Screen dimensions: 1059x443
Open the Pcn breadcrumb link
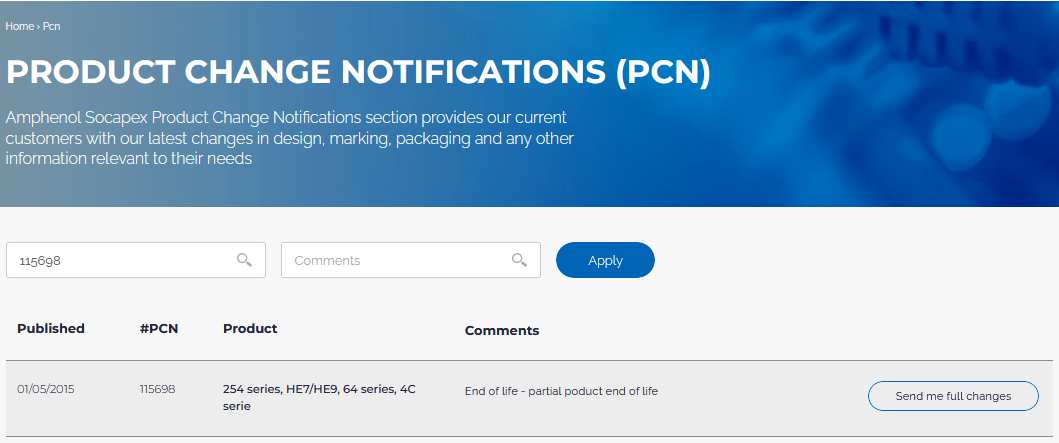point(52,26)
